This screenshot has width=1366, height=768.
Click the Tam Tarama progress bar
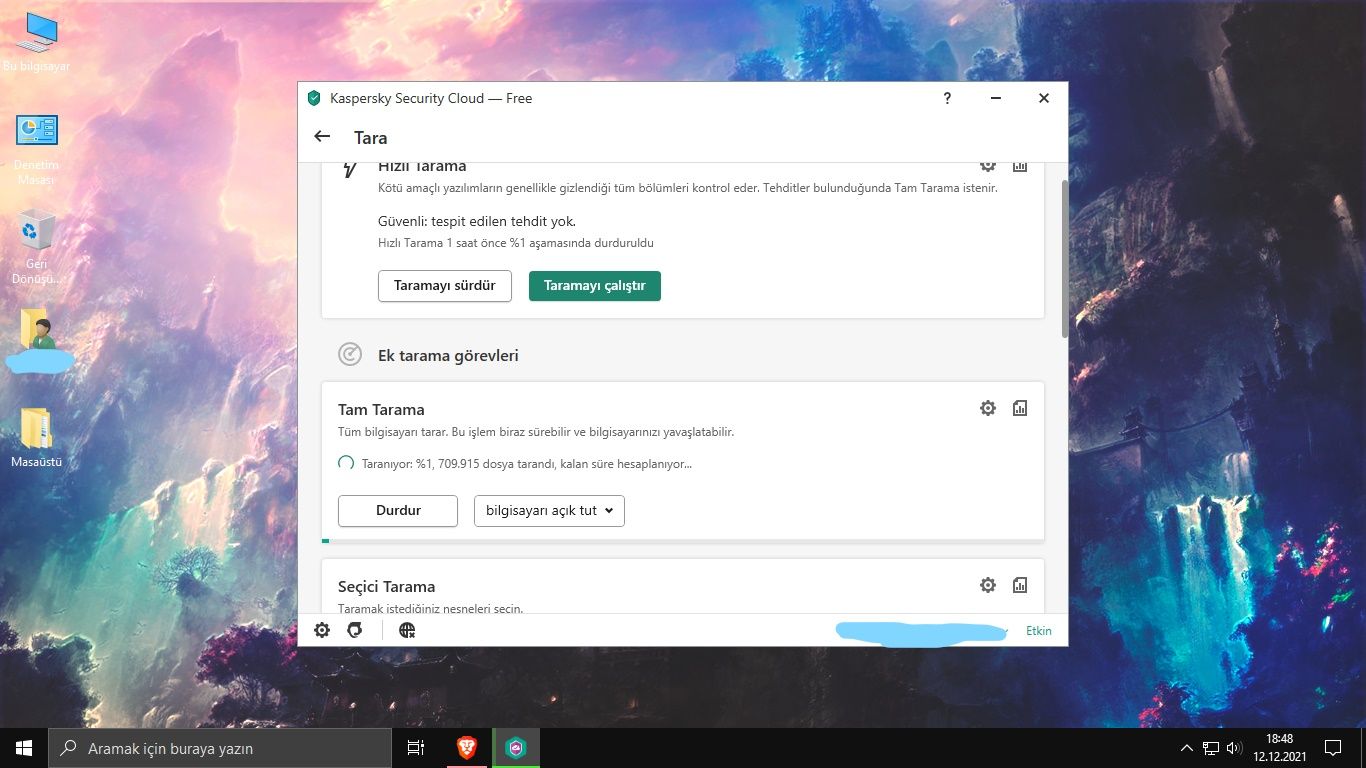(x=683, y=541)
